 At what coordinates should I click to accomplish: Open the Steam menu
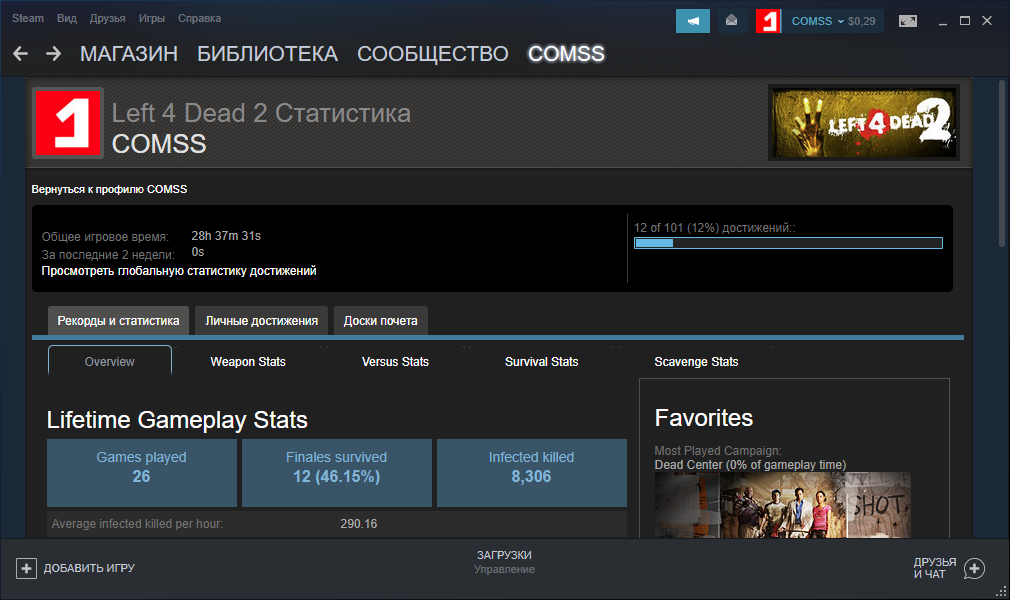[28, 18]
